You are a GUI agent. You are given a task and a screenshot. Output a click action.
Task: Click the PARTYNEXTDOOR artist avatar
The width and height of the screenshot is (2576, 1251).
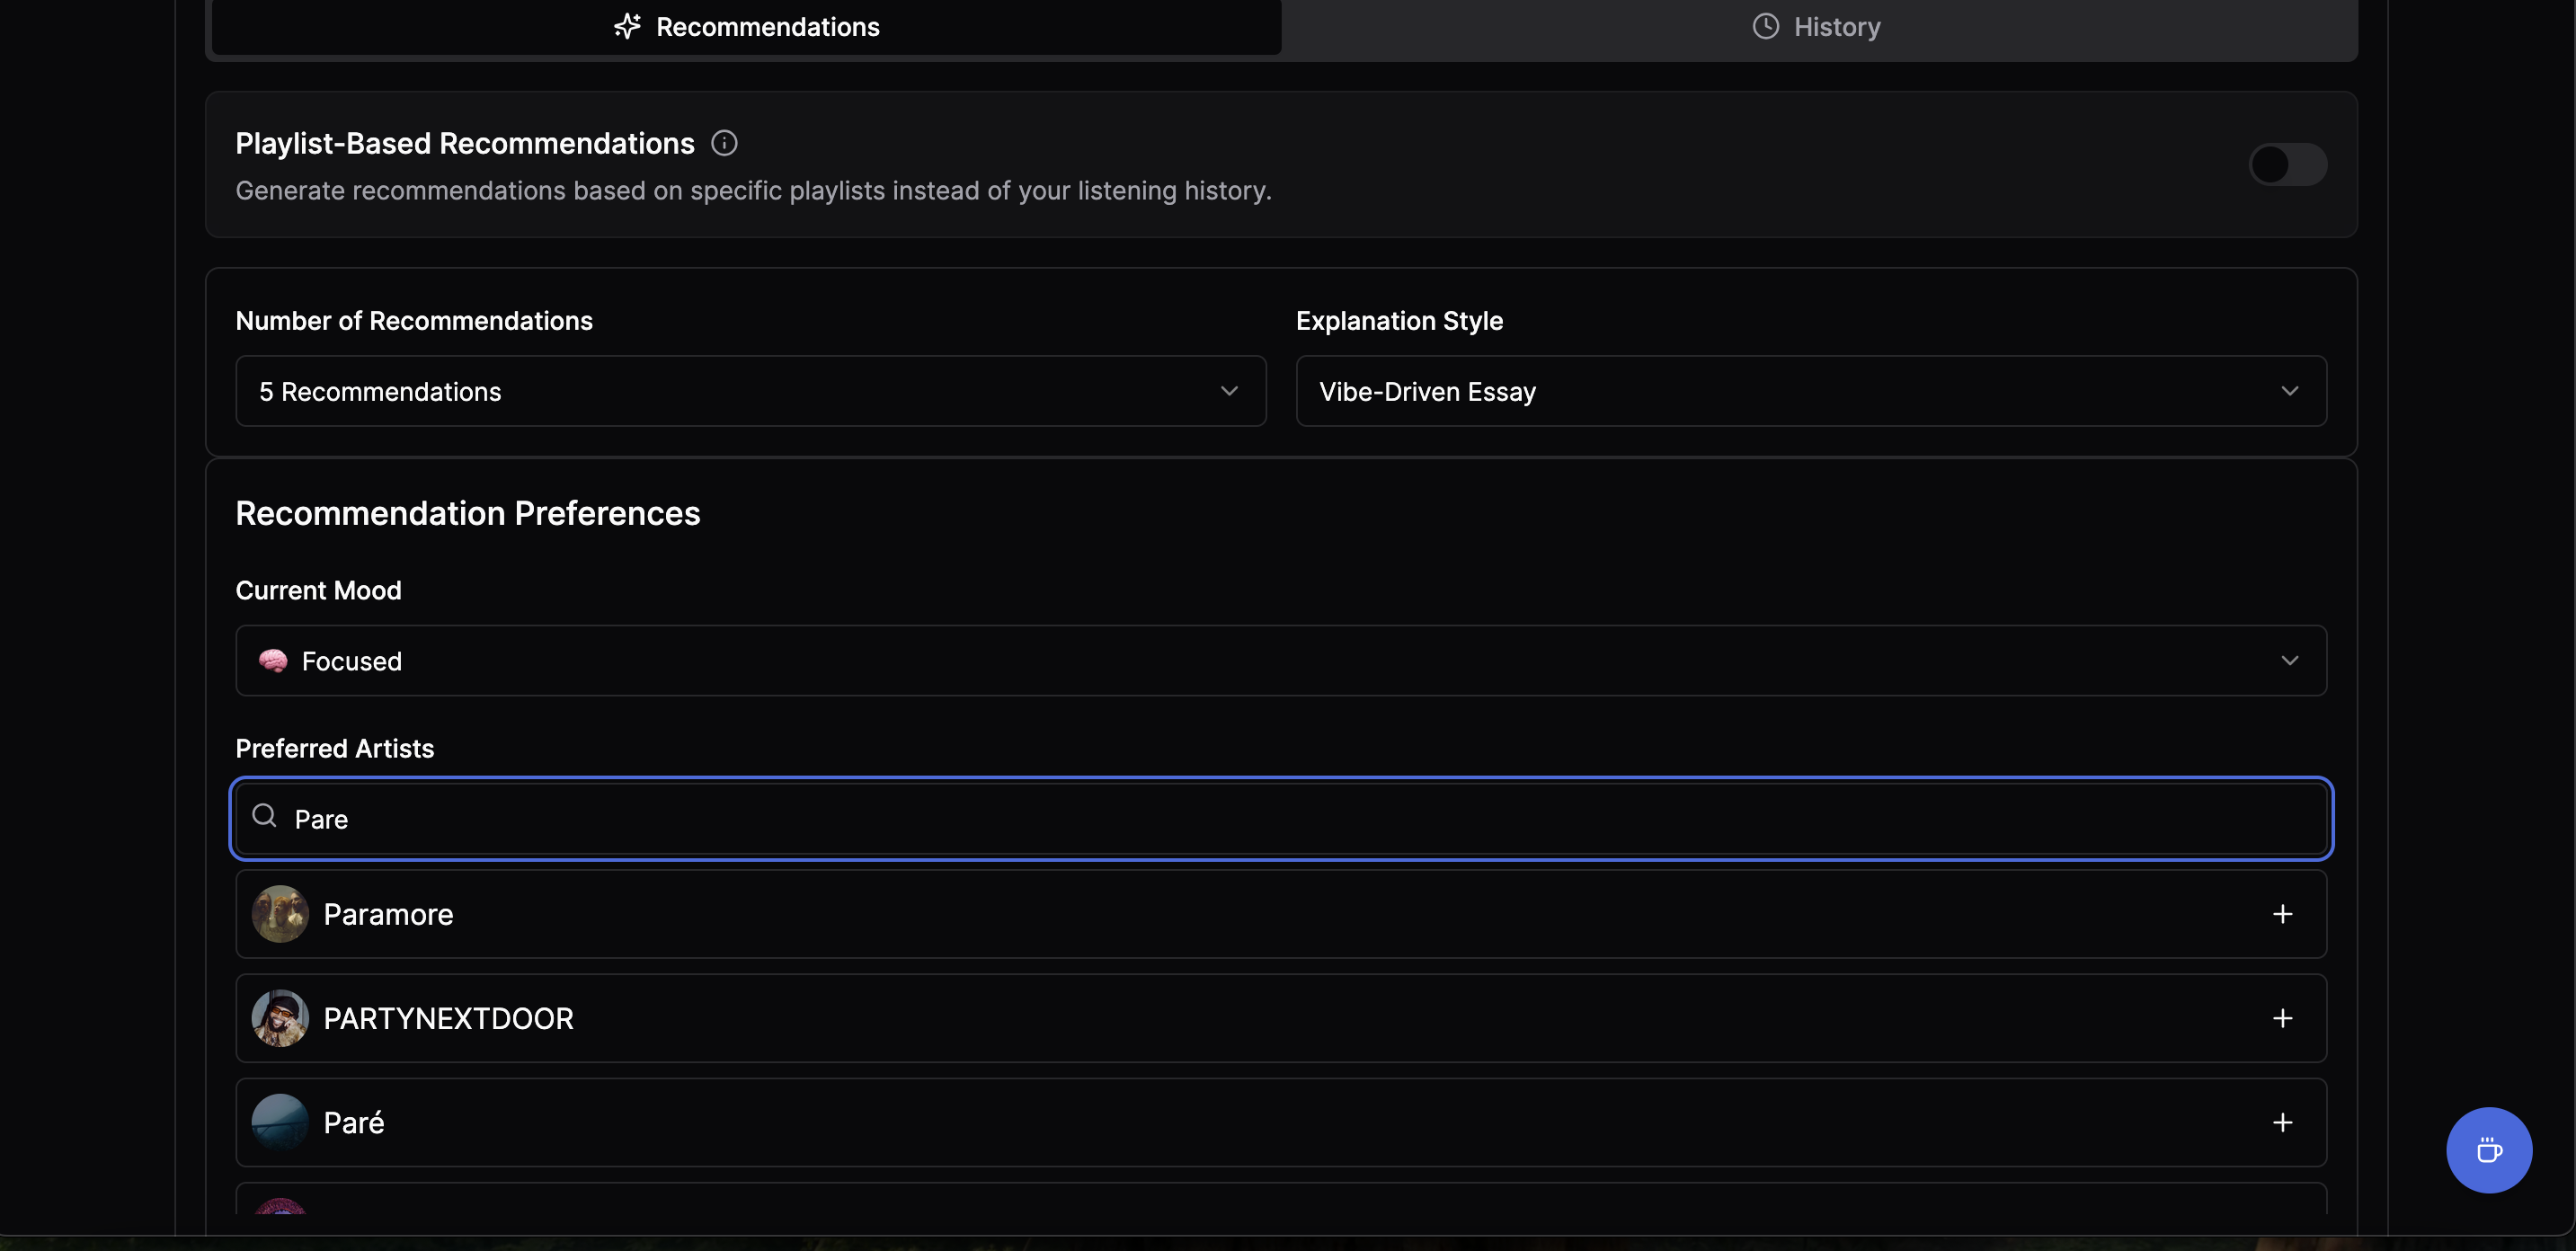tap(280, 1018)
